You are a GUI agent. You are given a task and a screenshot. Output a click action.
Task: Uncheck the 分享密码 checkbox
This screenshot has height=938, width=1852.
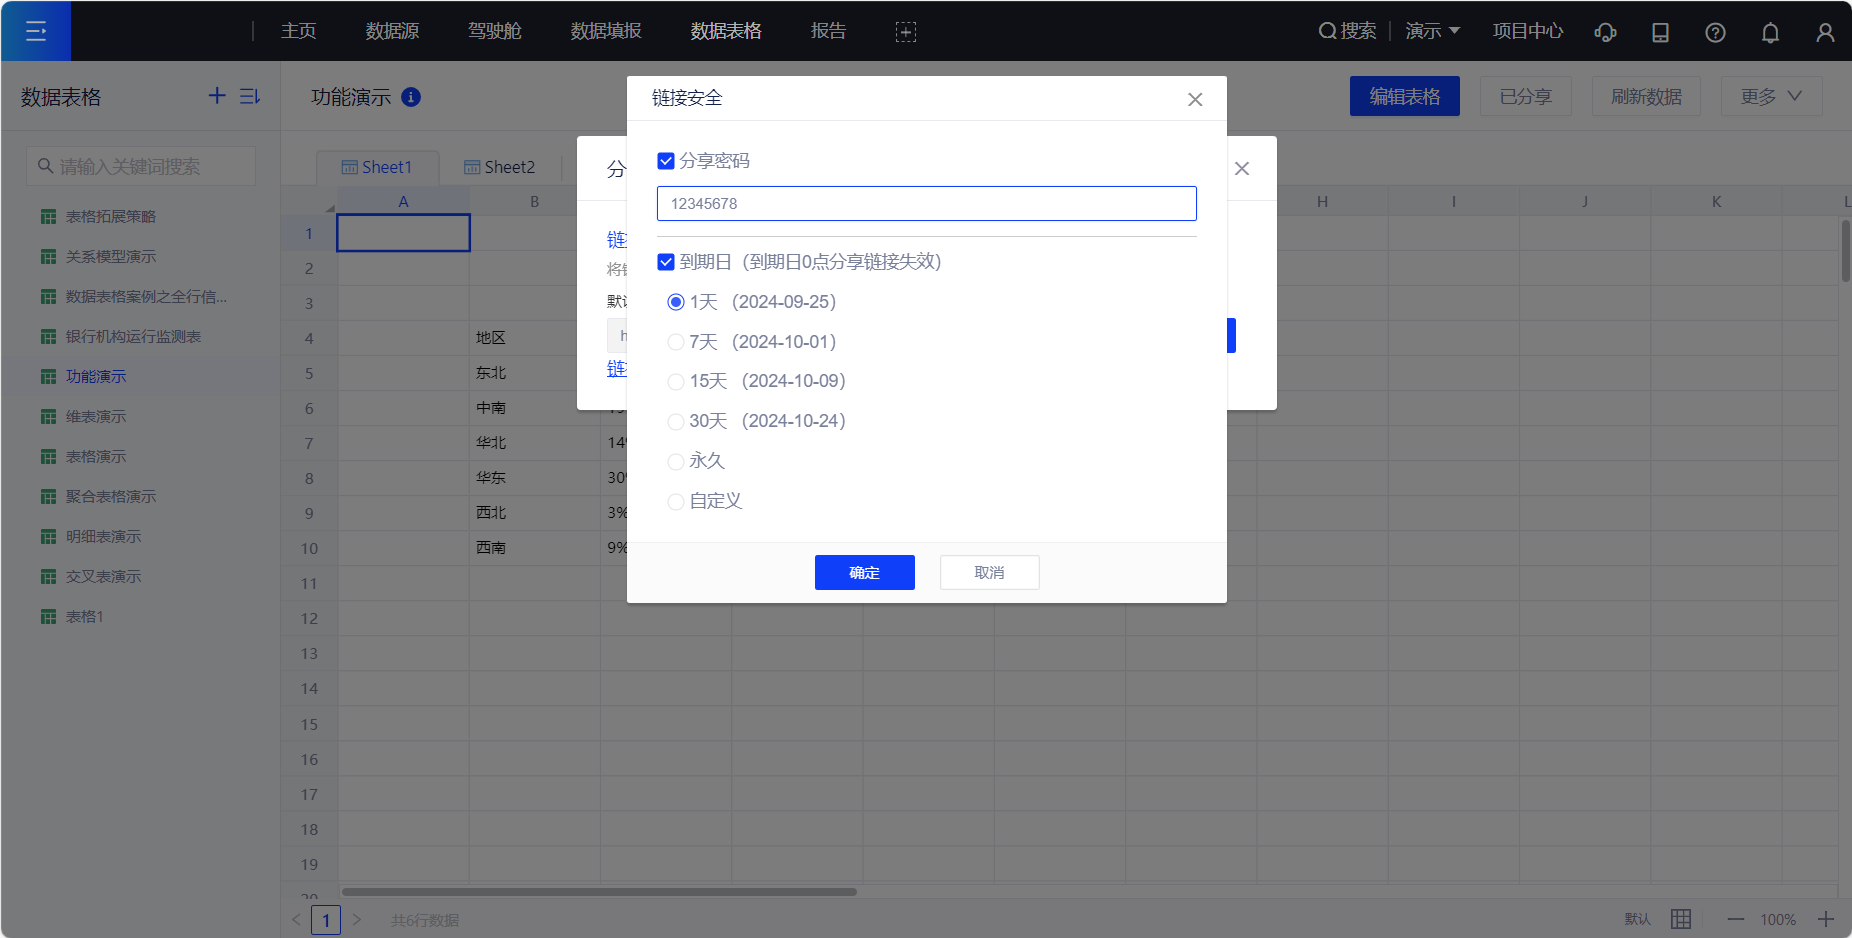click(666, 161)
